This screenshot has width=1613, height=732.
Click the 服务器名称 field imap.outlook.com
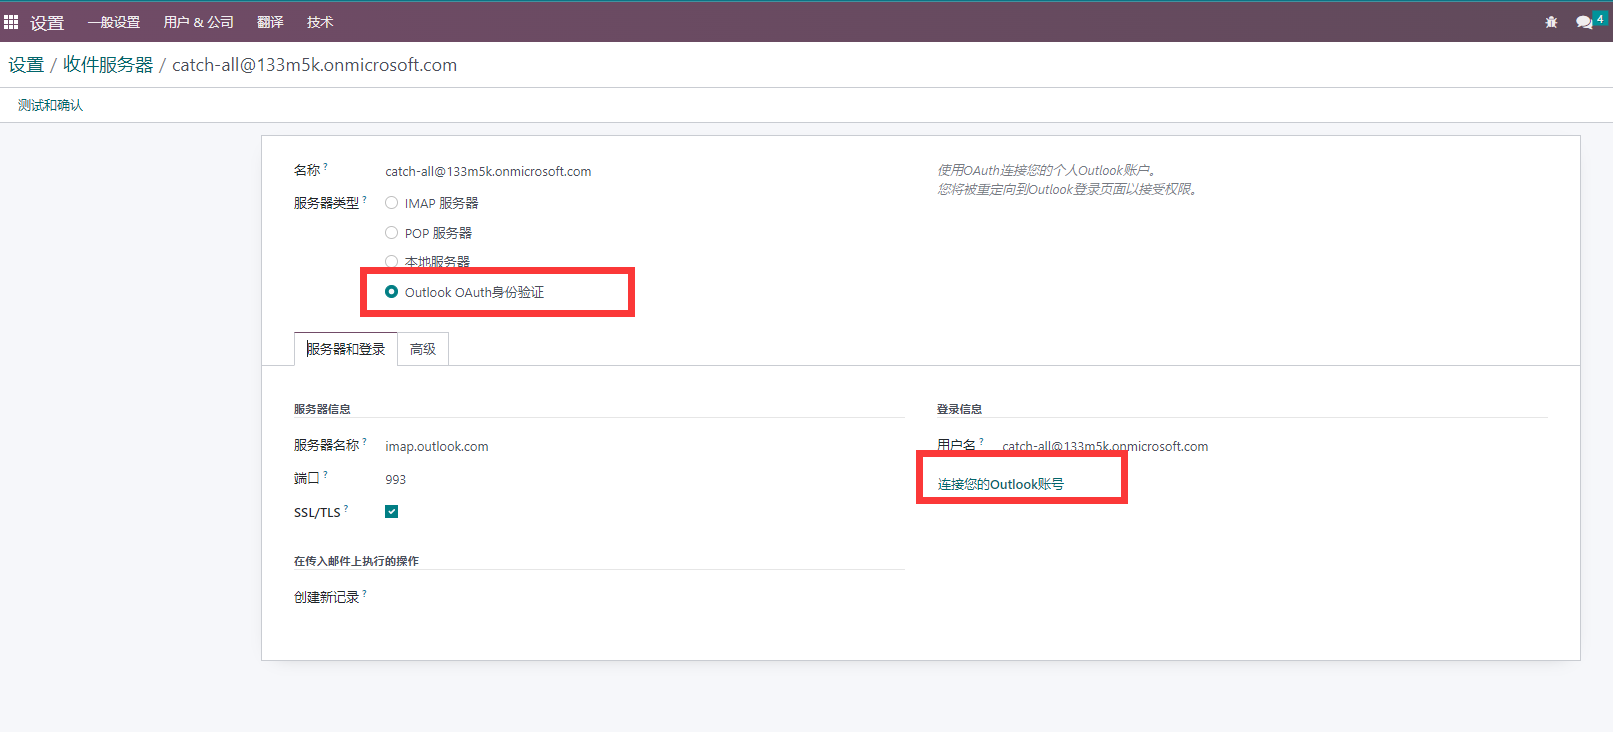tap(437, 446)
